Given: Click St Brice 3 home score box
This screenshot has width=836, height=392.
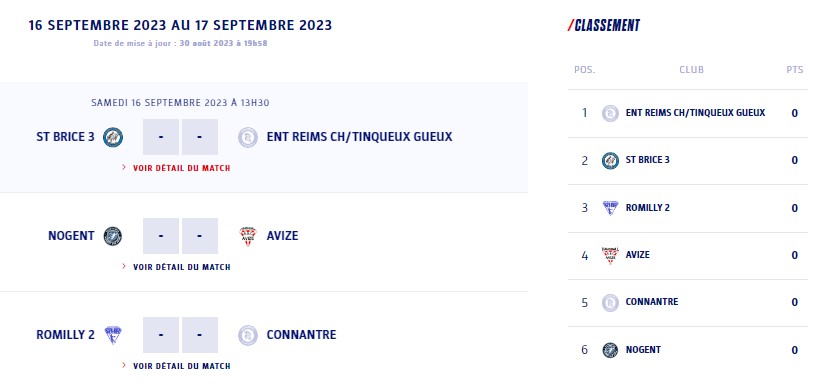Looking at the screenshot, I should click(x=160, y=137).
